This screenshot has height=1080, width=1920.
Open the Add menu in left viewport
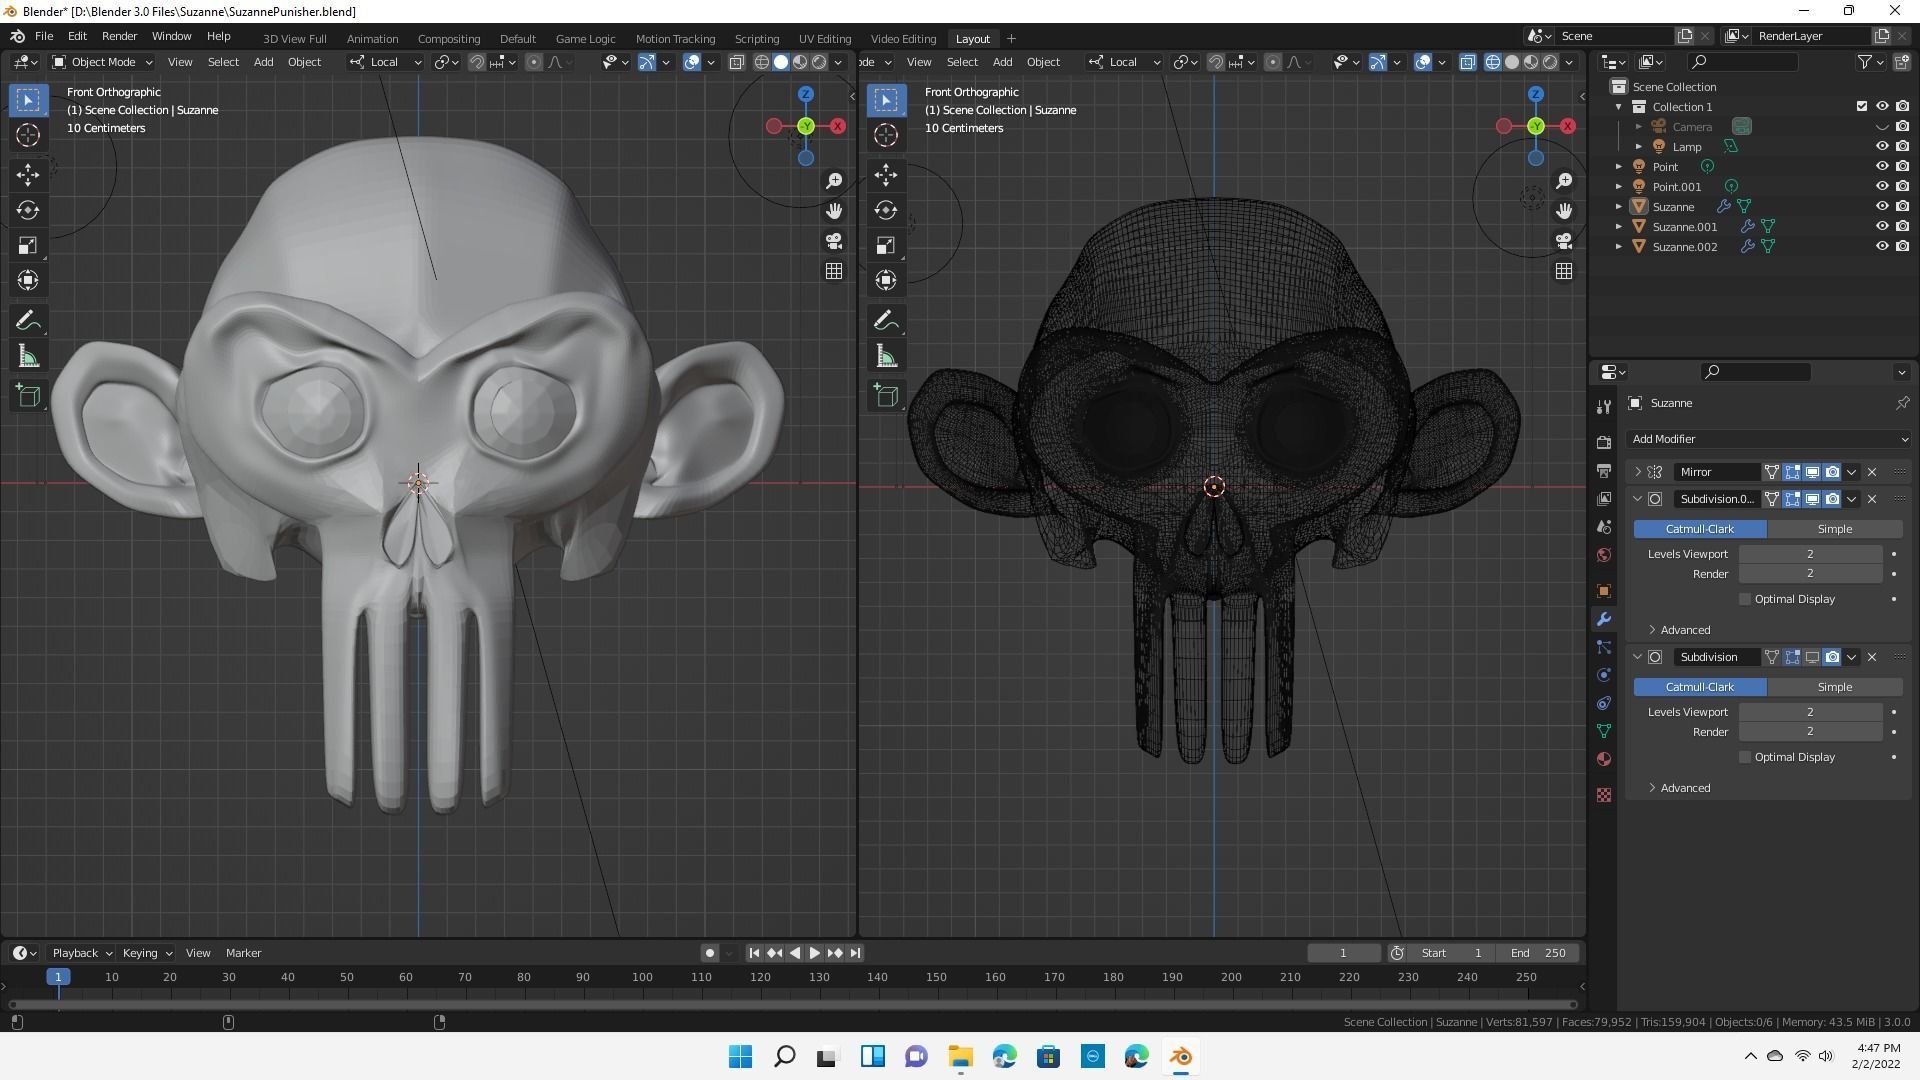[x=263, y=62]
